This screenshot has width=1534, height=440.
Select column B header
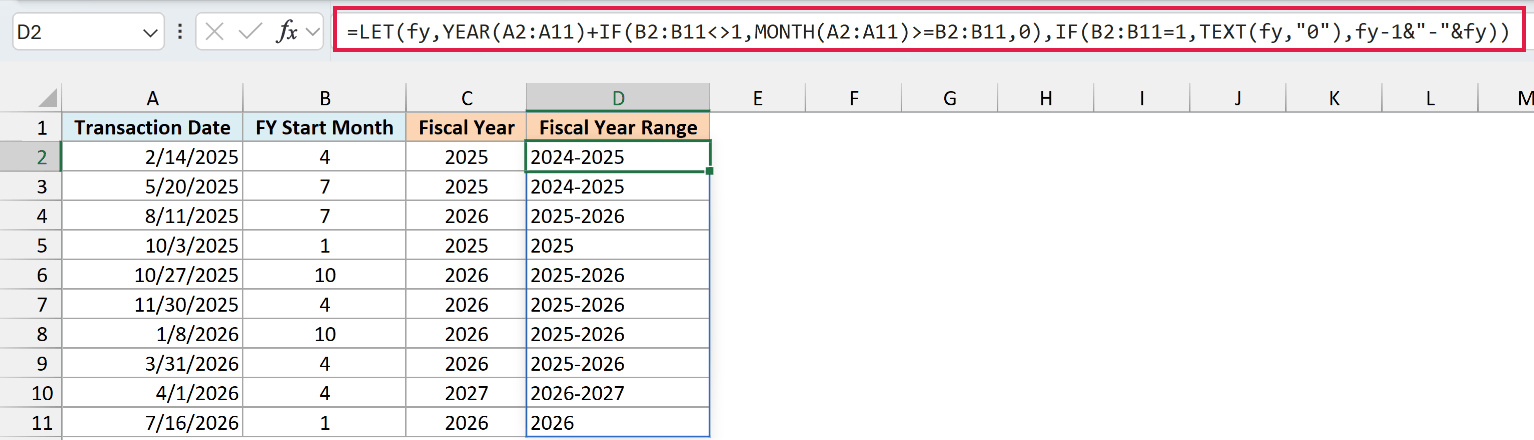click(x=324, y=98)
